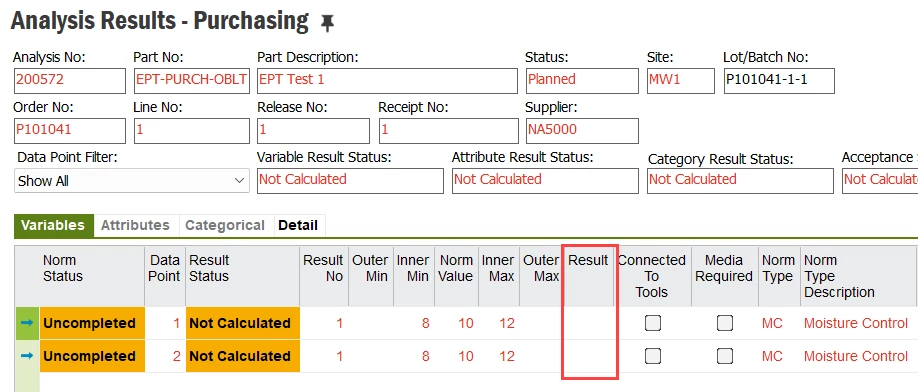Click the Analysis No field showing 200572
This screenshot has height=392, width=918.
(70, 81)
